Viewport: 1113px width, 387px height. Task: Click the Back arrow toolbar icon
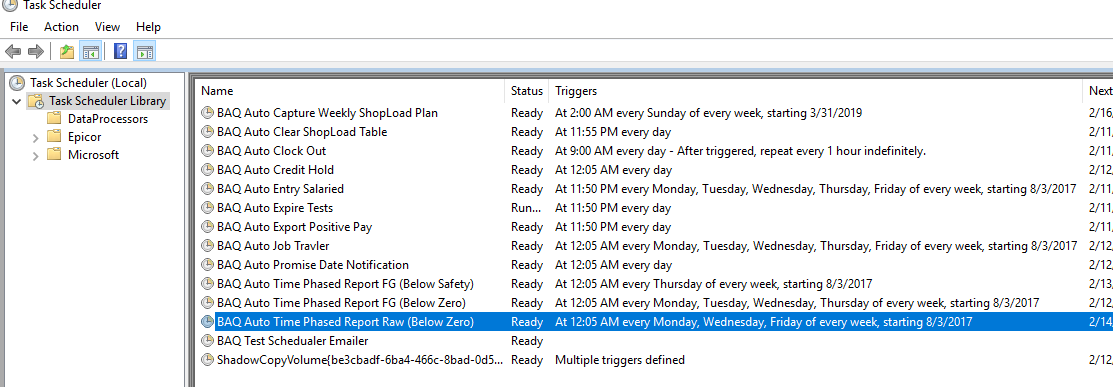(13, 51)
